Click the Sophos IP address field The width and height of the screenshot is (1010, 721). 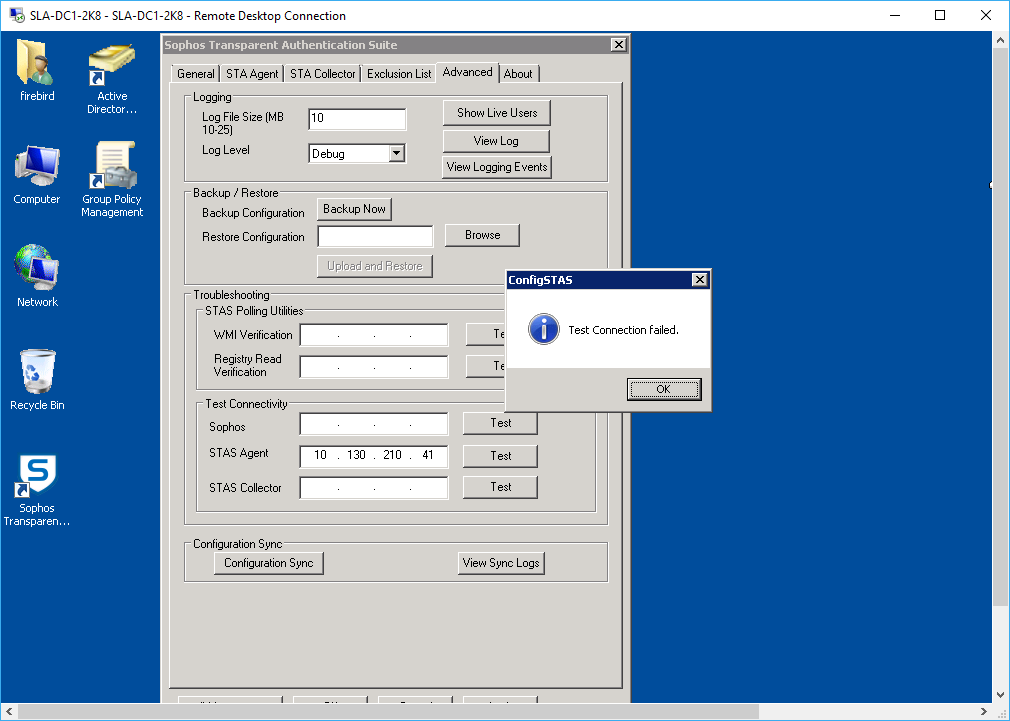[374, 424]
